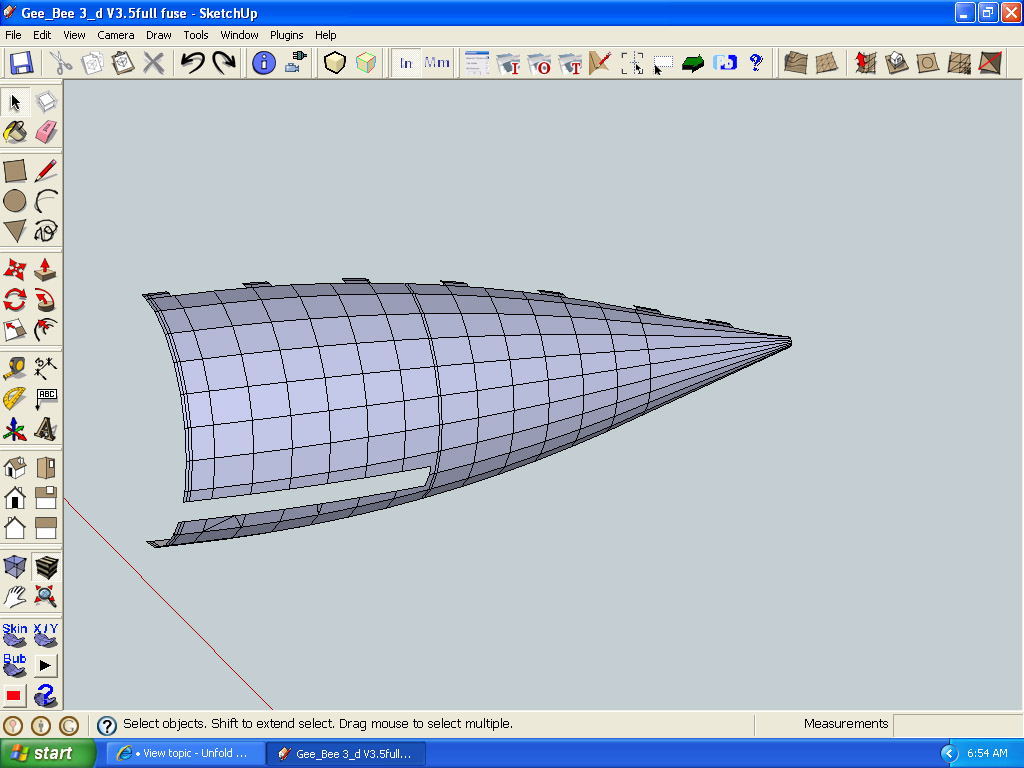Click the Rotate tool
Image resolution: width=1024 pixels, height=768 pixels.
click(x=15, y=299)
